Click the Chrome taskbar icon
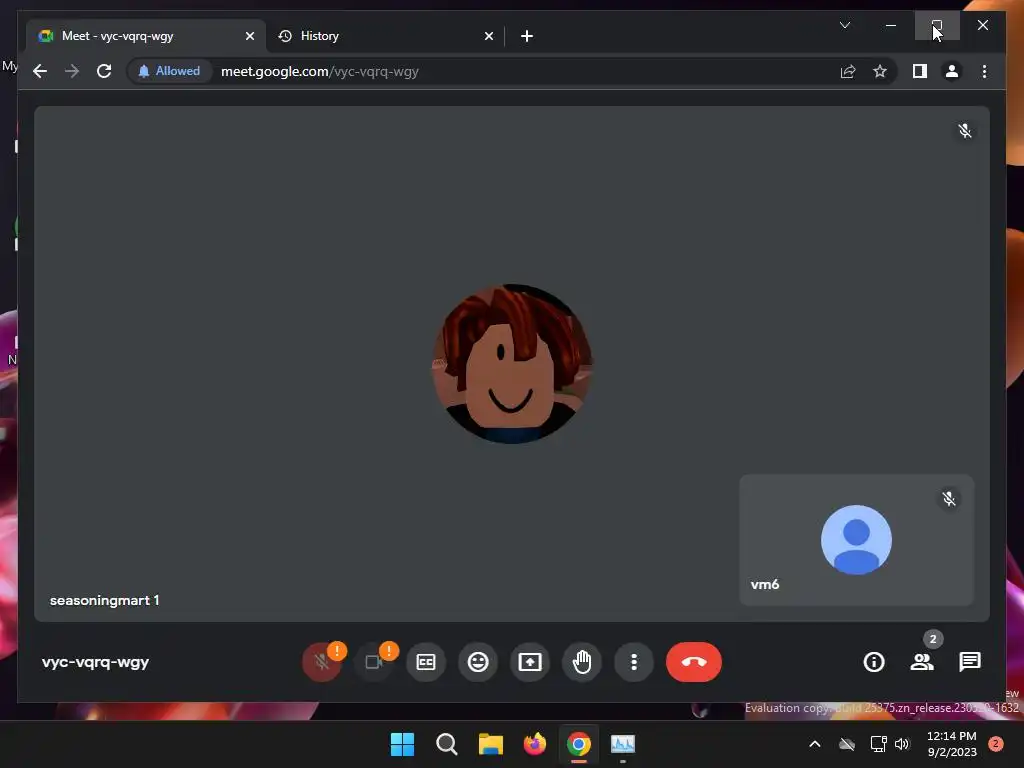The width and height of the screenshot is (1024, 768). click(579, 744)
